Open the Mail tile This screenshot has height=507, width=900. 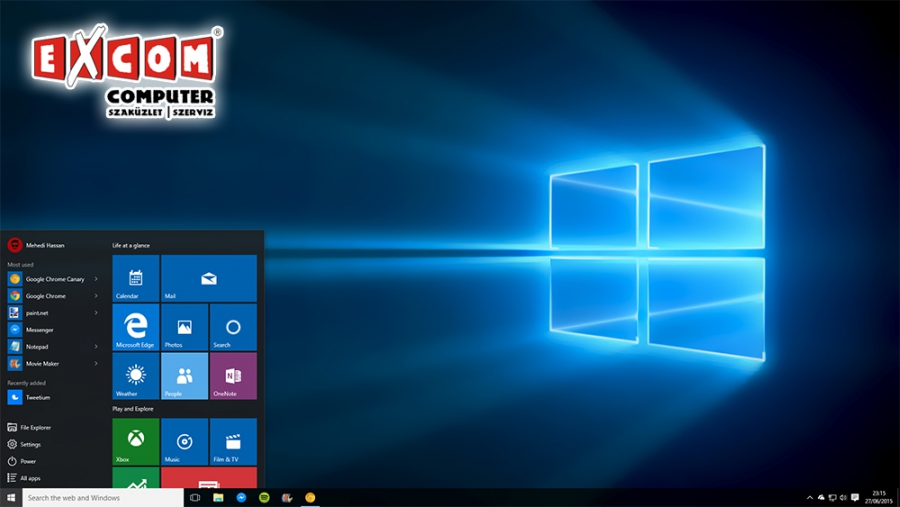pos(209,278)
